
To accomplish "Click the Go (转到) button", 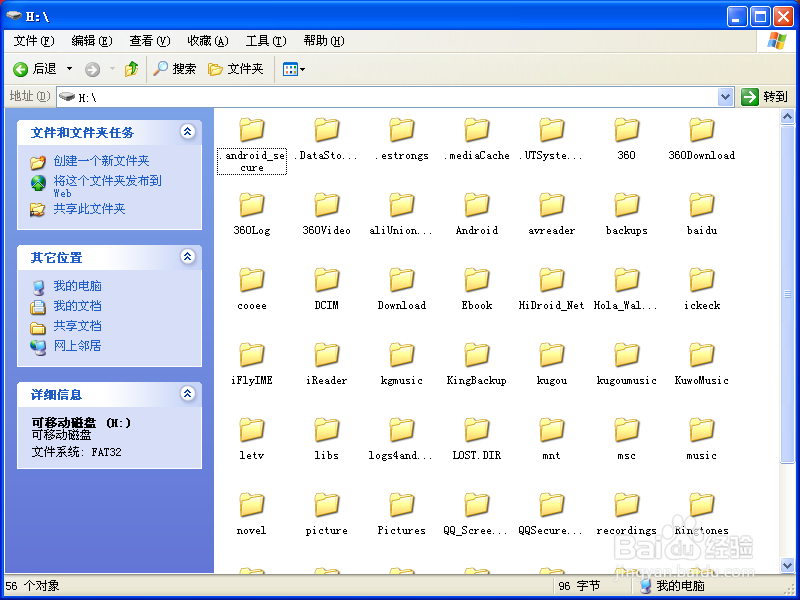I will (764, 96).
